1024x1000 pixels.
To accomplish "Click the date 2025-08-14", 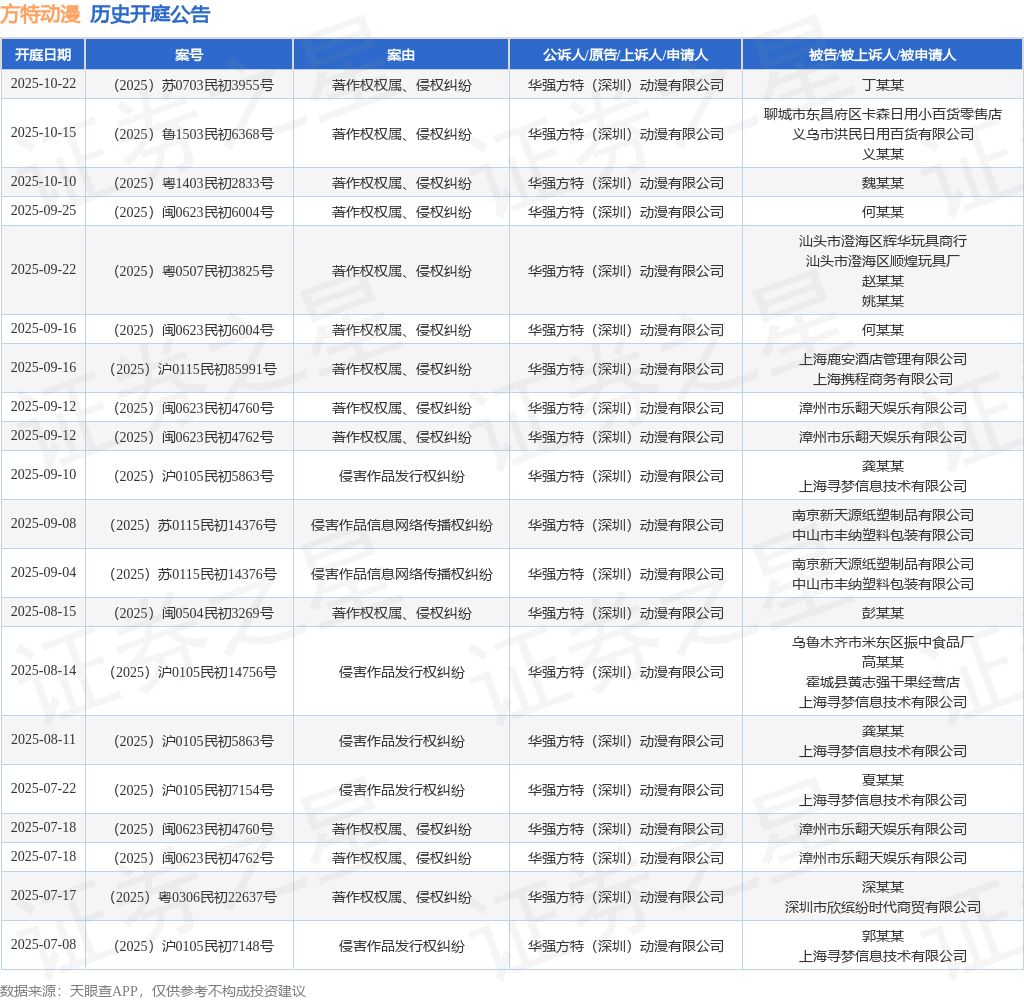I will click(43, 671).
